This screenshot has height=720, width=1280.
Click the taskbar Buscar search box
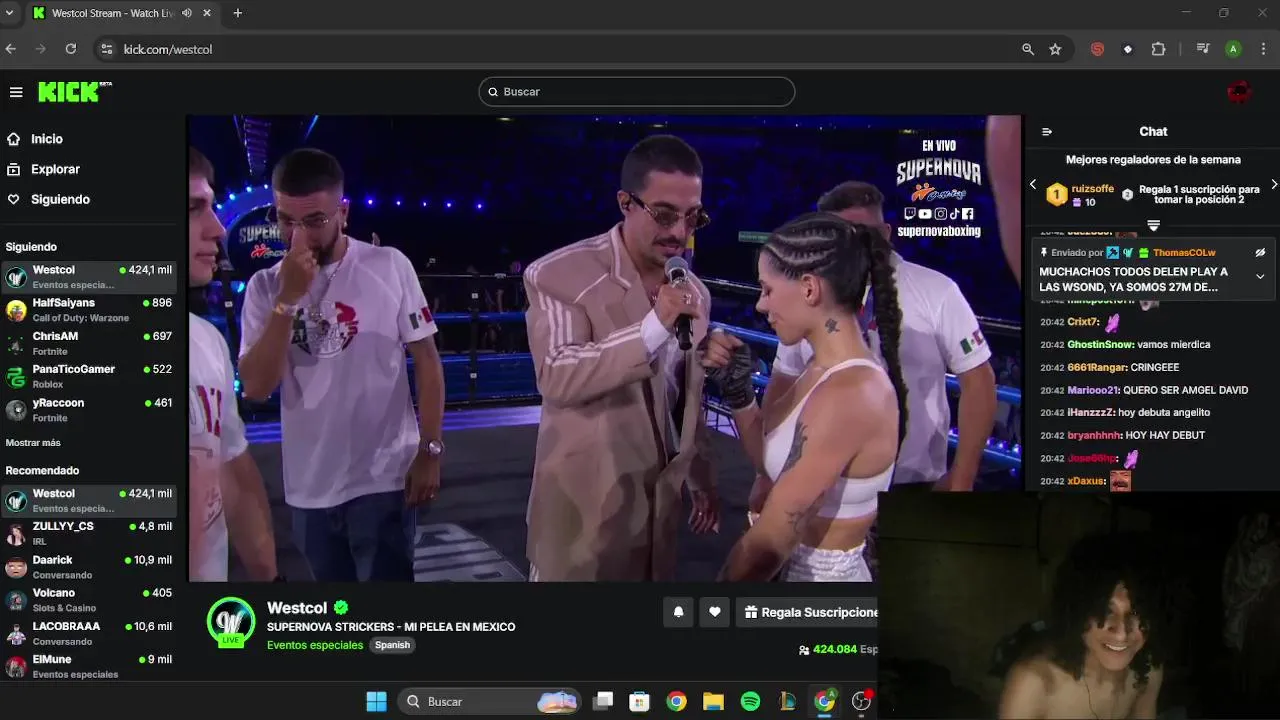pyautogui.click(x=490, y=702)
